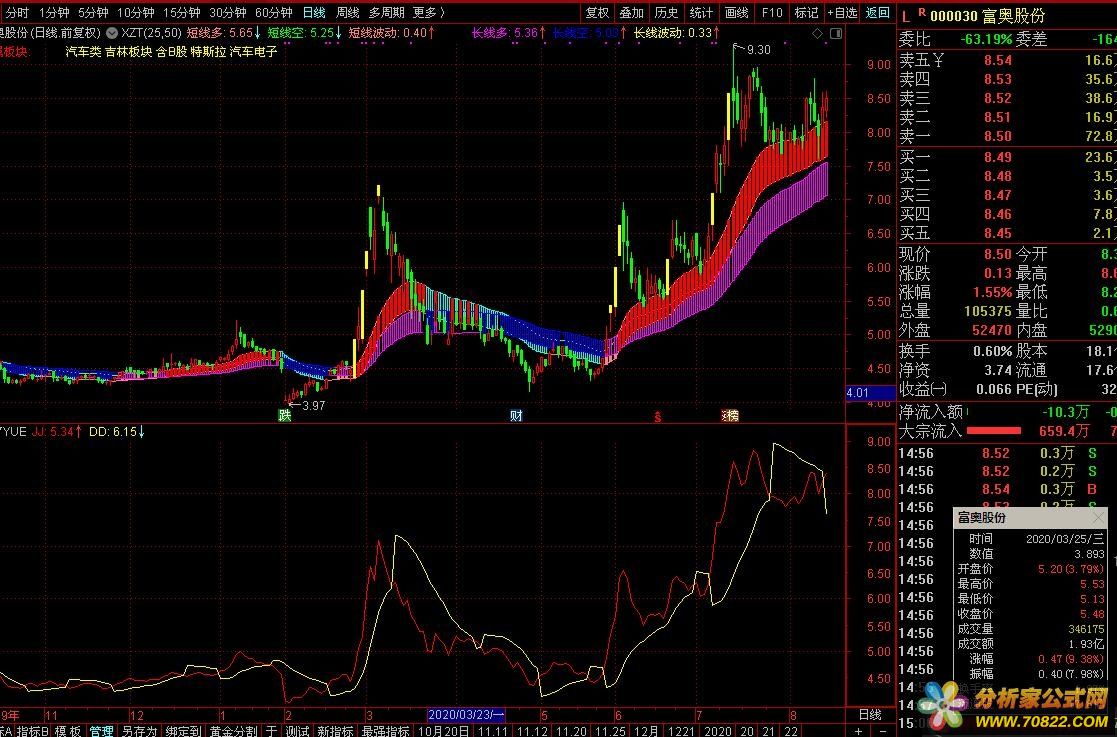Switch to 5分钟 period
The image size is (1117, 737).
point(93,12)
